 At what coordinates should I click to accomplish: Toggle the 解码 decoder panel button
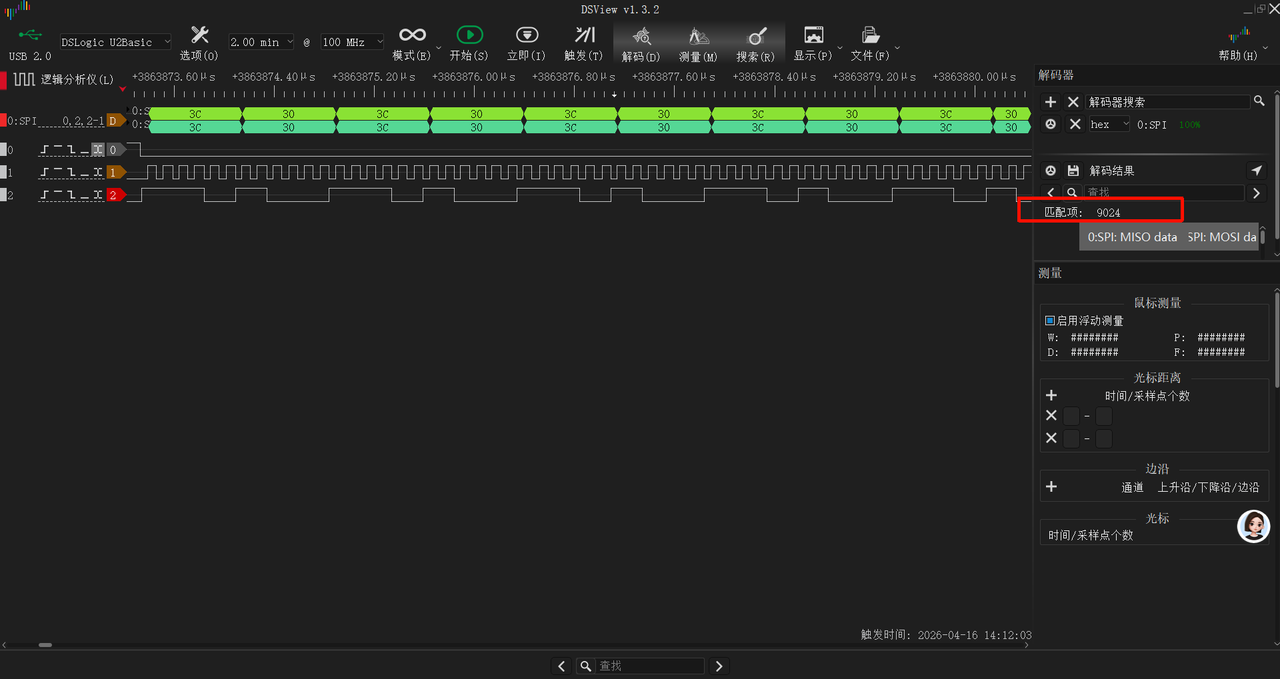pos(640,41)
